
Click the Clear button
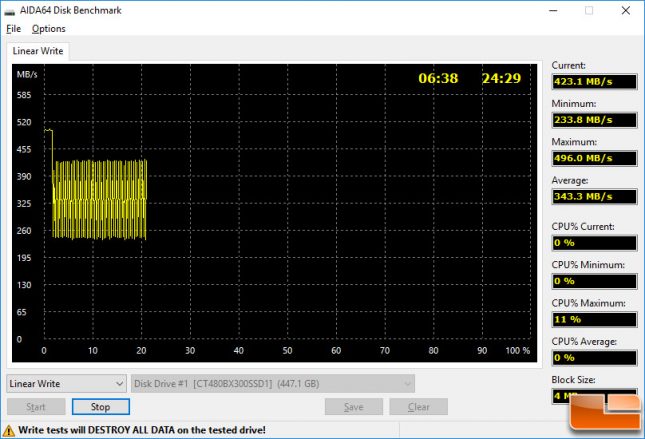[418, 407]
